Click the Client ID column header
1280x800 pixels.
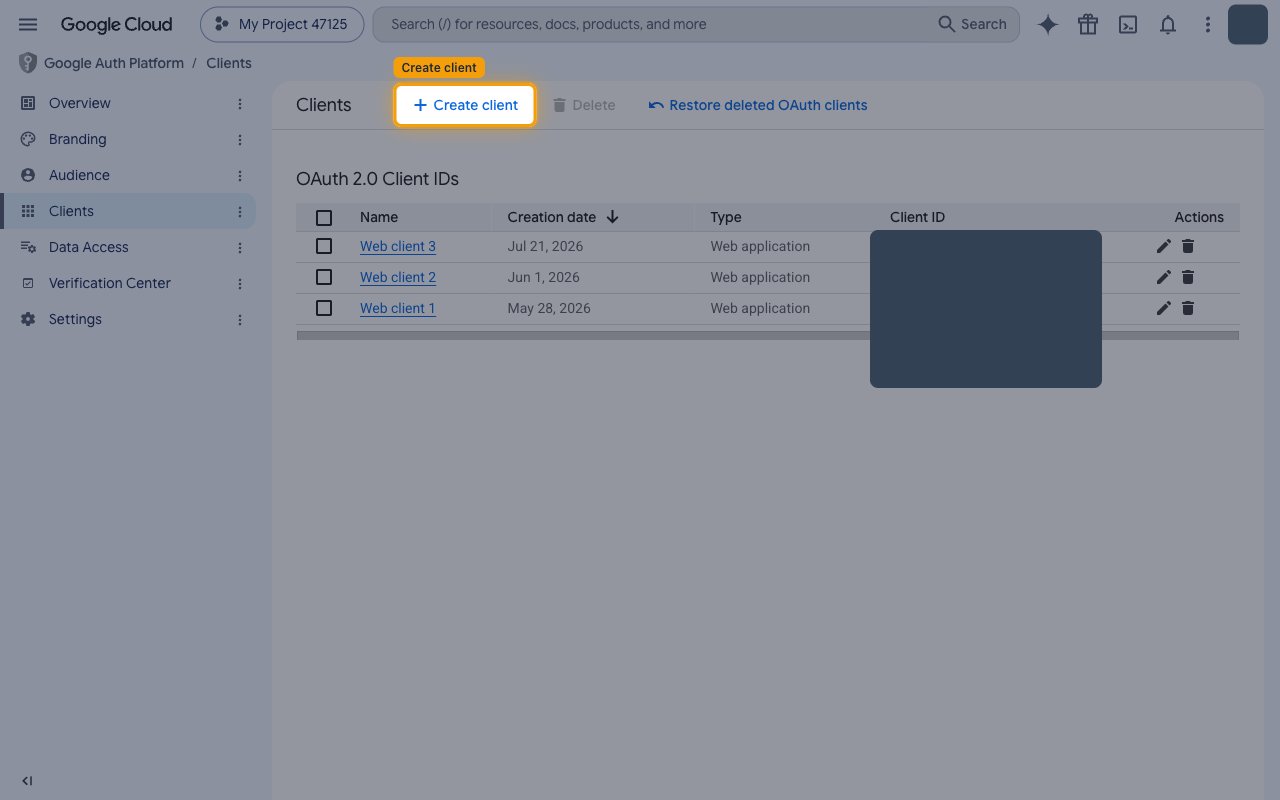917,217
